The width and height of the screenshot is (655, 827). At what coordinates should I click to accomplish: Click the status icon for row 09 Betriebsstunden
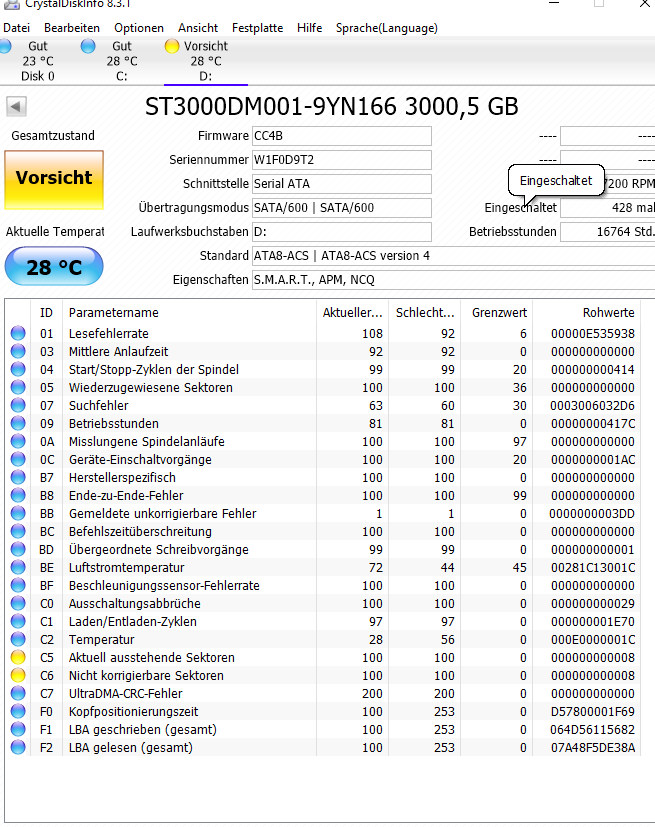click(18, 424)
